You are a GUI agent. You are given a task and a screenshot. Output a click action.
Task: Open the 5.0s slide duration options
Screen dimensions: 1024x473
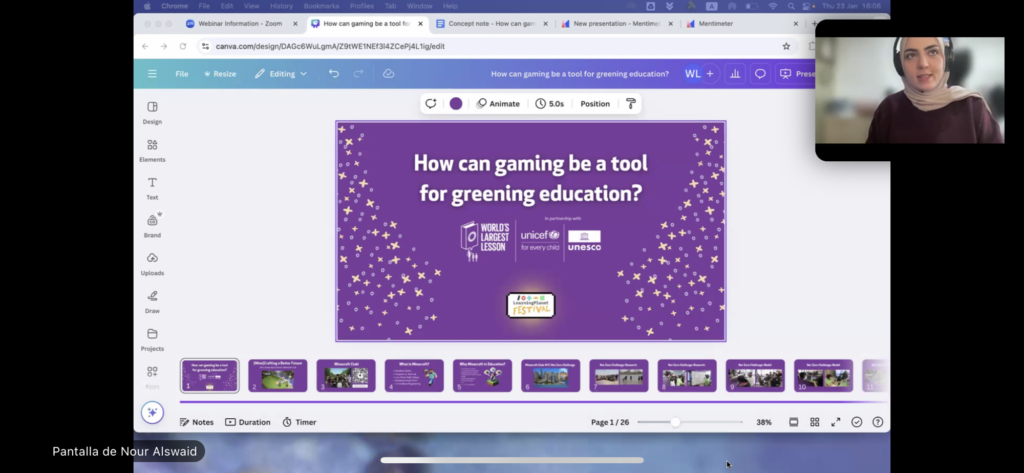pyautogui.click(x=550, y=103)
